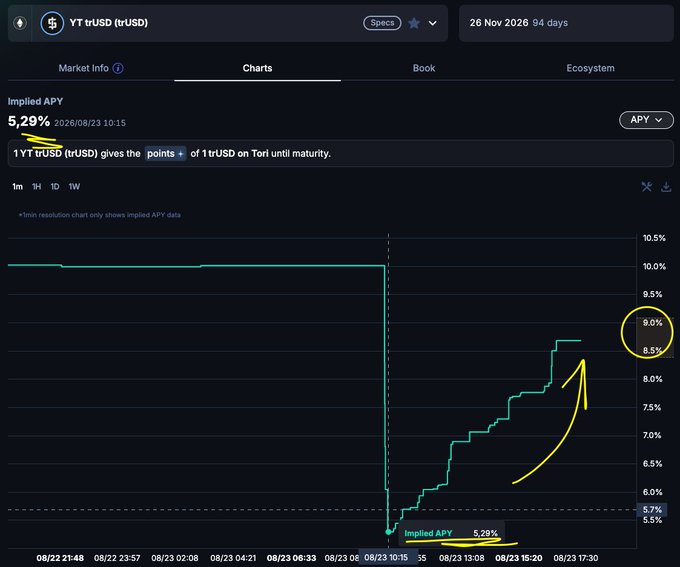The width and height of the screenshot is (680, 567).
Task: Click the 94 days remaining text
Action: 550,23
